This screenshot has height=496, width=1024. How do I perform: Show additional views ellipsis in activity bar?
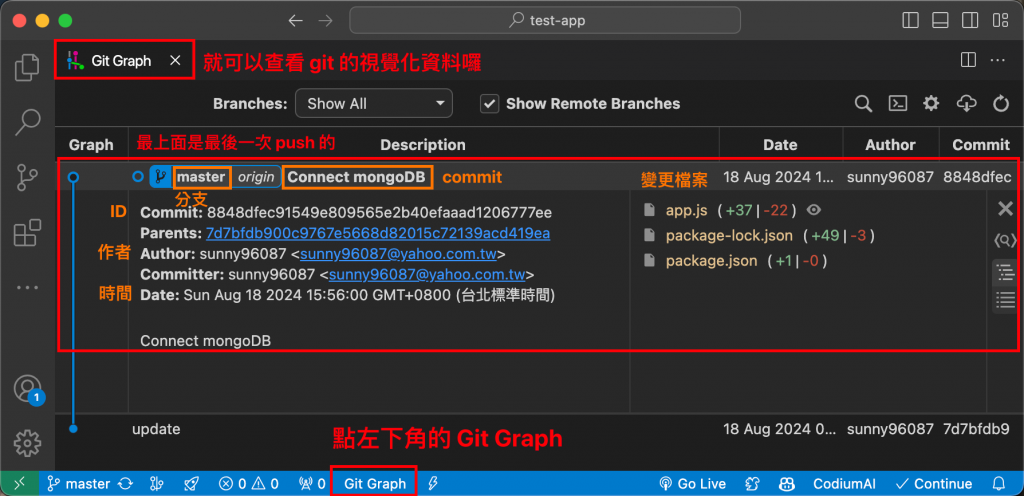(x=27, y=287)
